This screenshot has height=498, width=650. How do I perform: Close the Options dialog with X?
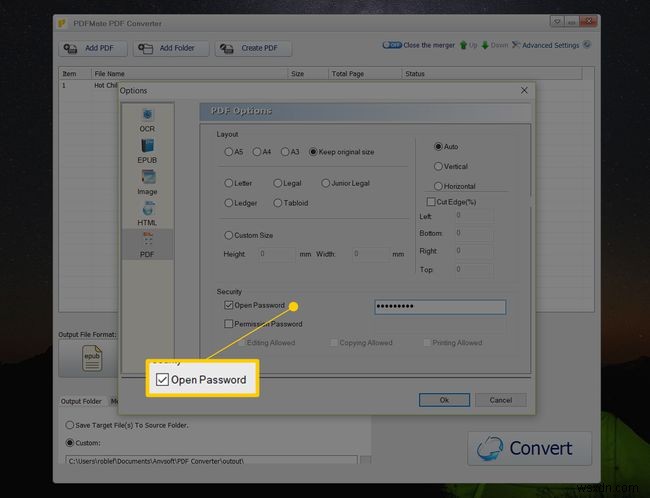[524, 90]
